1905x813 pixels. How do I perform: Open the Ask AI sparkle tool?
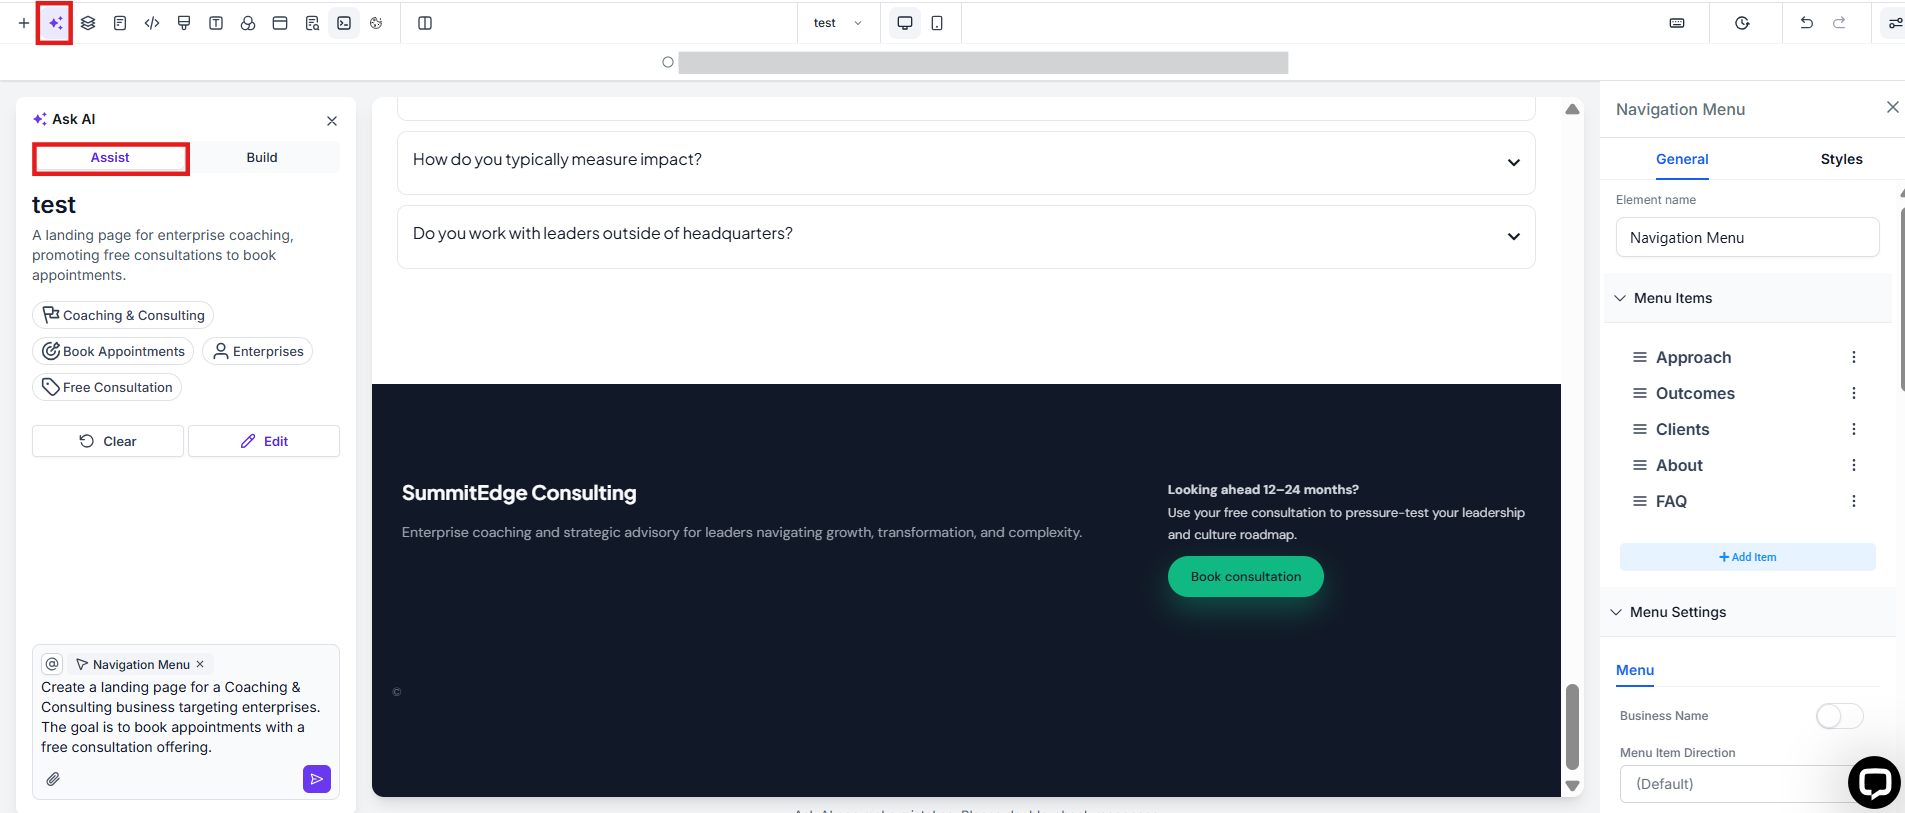tap(55, 23)
